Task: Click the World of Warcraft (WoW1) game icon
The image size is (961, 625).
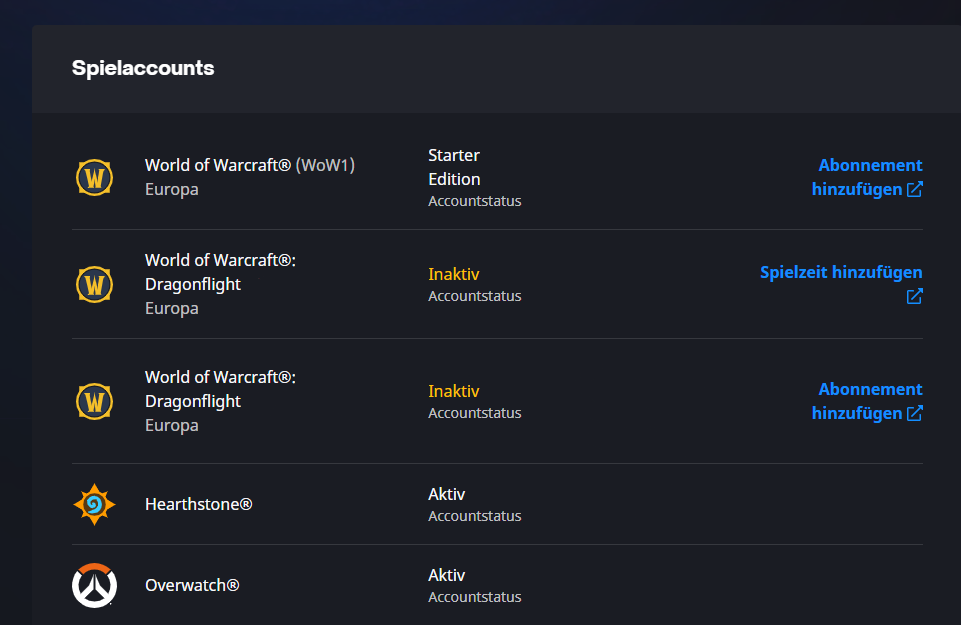Action: [95, 178]
